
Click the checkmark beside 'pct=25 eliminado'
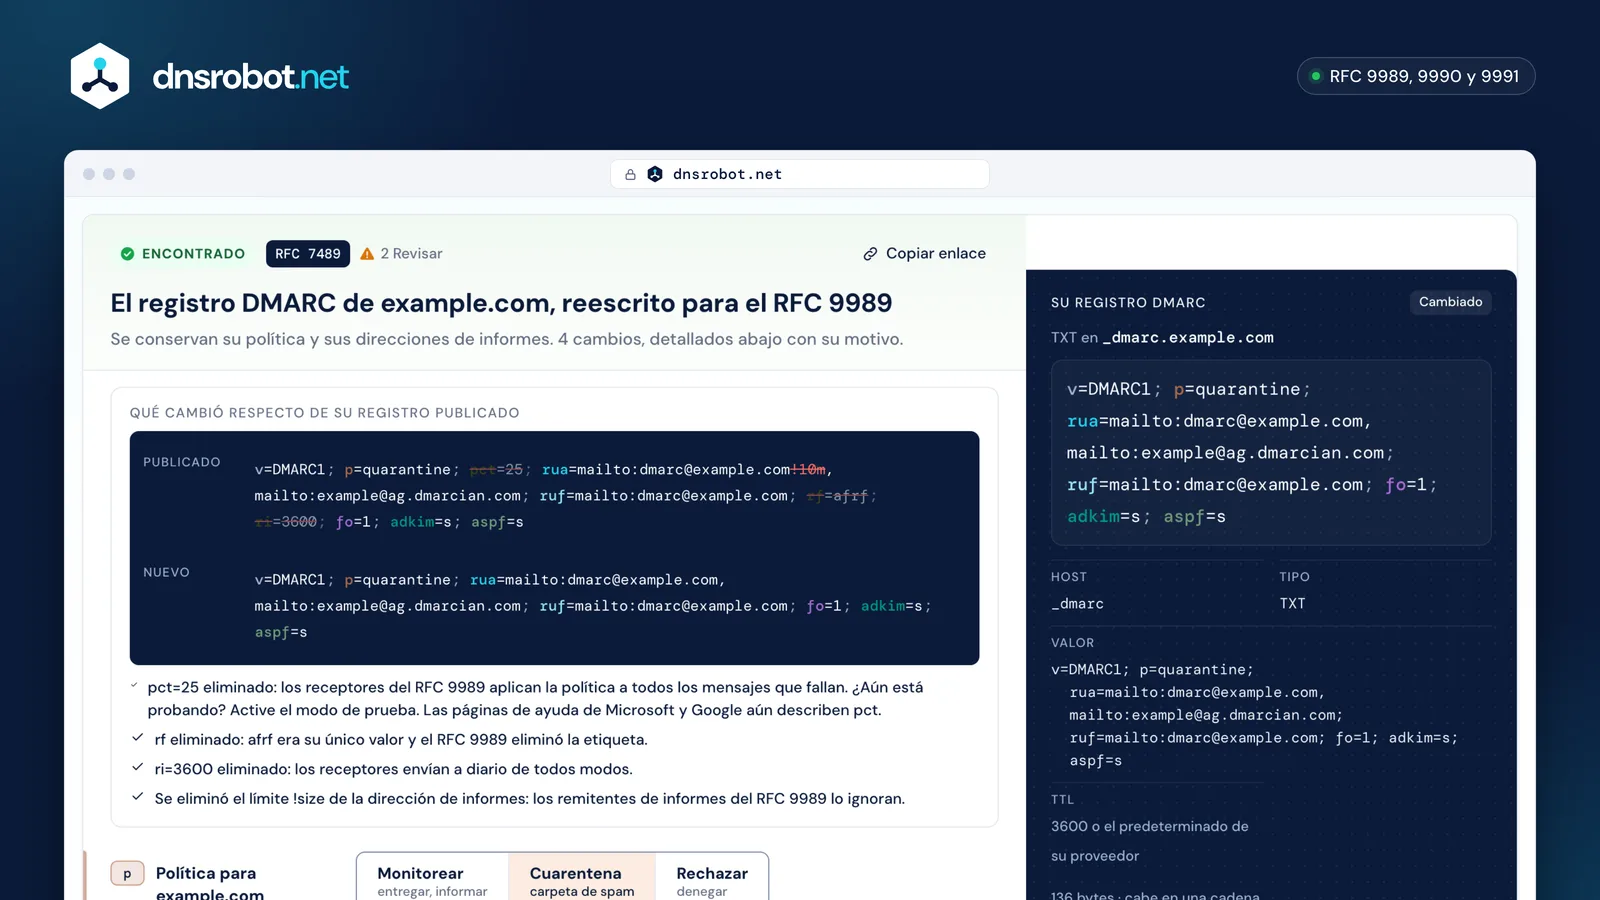pos(134,686)
